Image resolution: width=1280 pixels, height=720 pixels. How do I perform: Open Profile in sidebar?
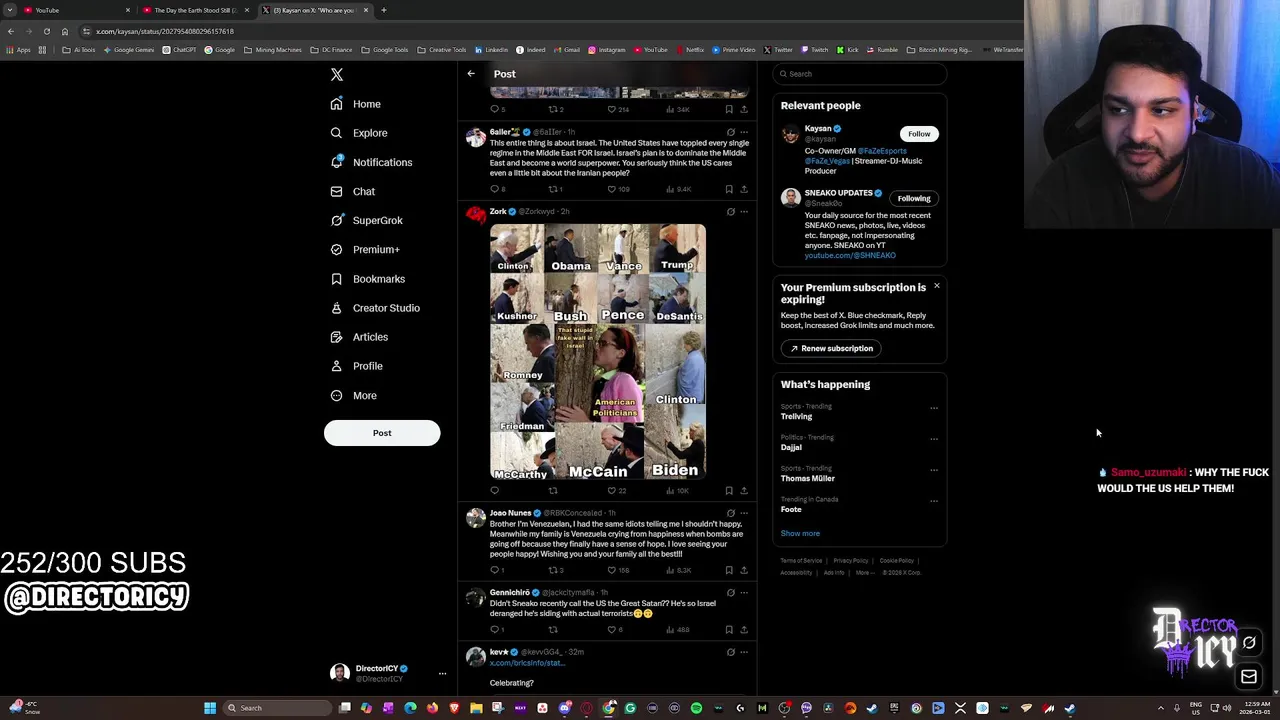click(356, 366)
